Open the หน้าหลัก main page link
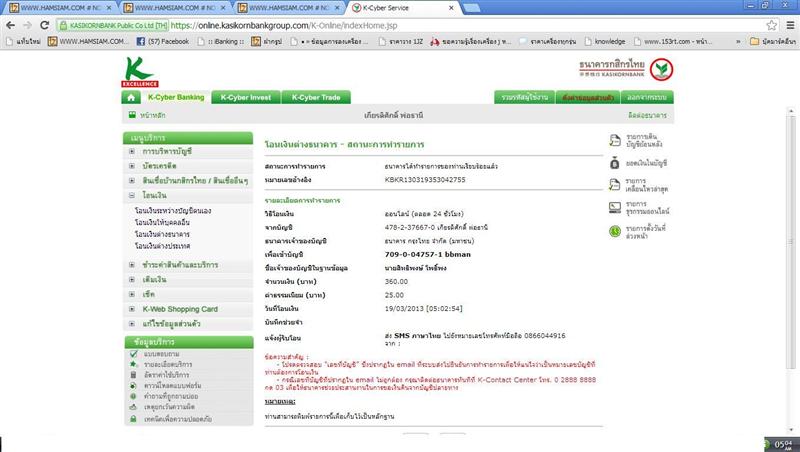The image size is (800, 452). (x=153, y=115)
